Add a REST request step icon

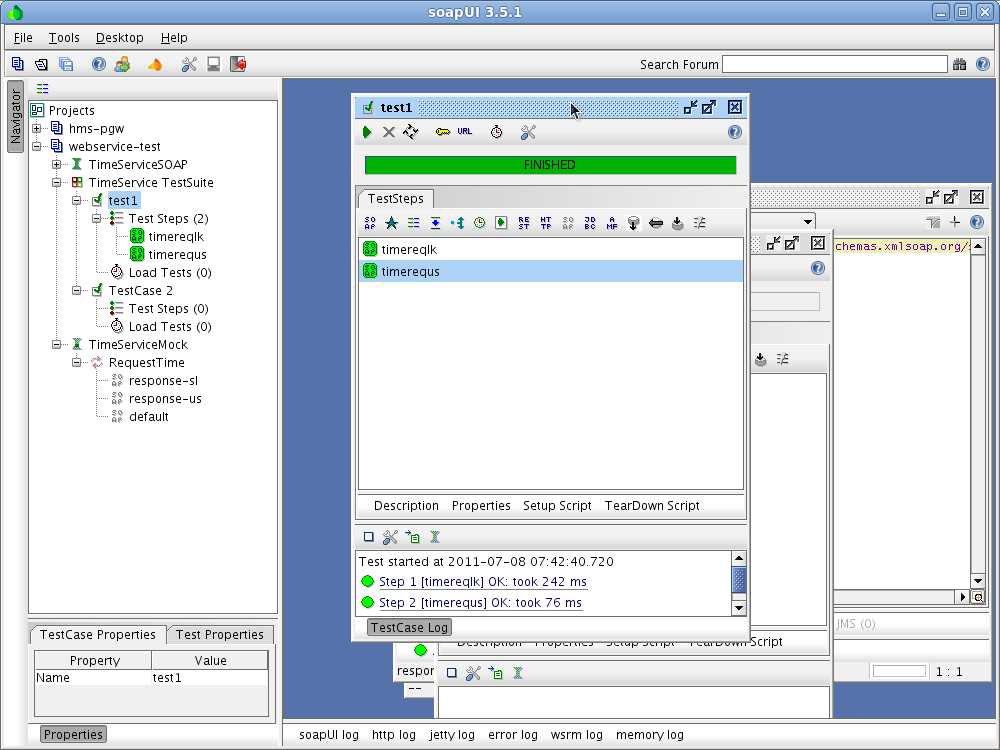pyautogui.click(x=524, y=223)
